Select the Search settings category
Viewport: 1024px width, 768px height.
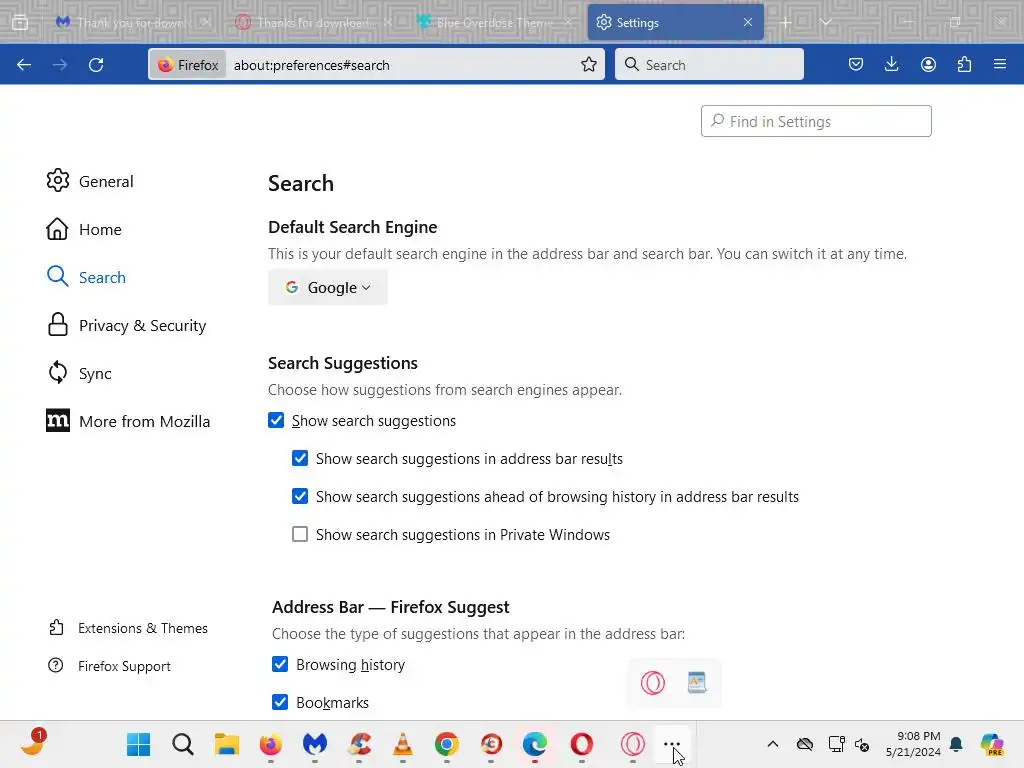click(86, 277)
